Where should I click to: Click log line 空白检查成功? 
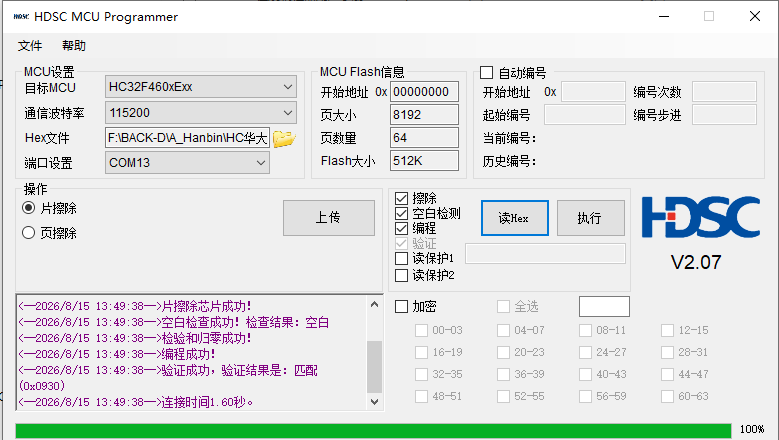(173, 322)
